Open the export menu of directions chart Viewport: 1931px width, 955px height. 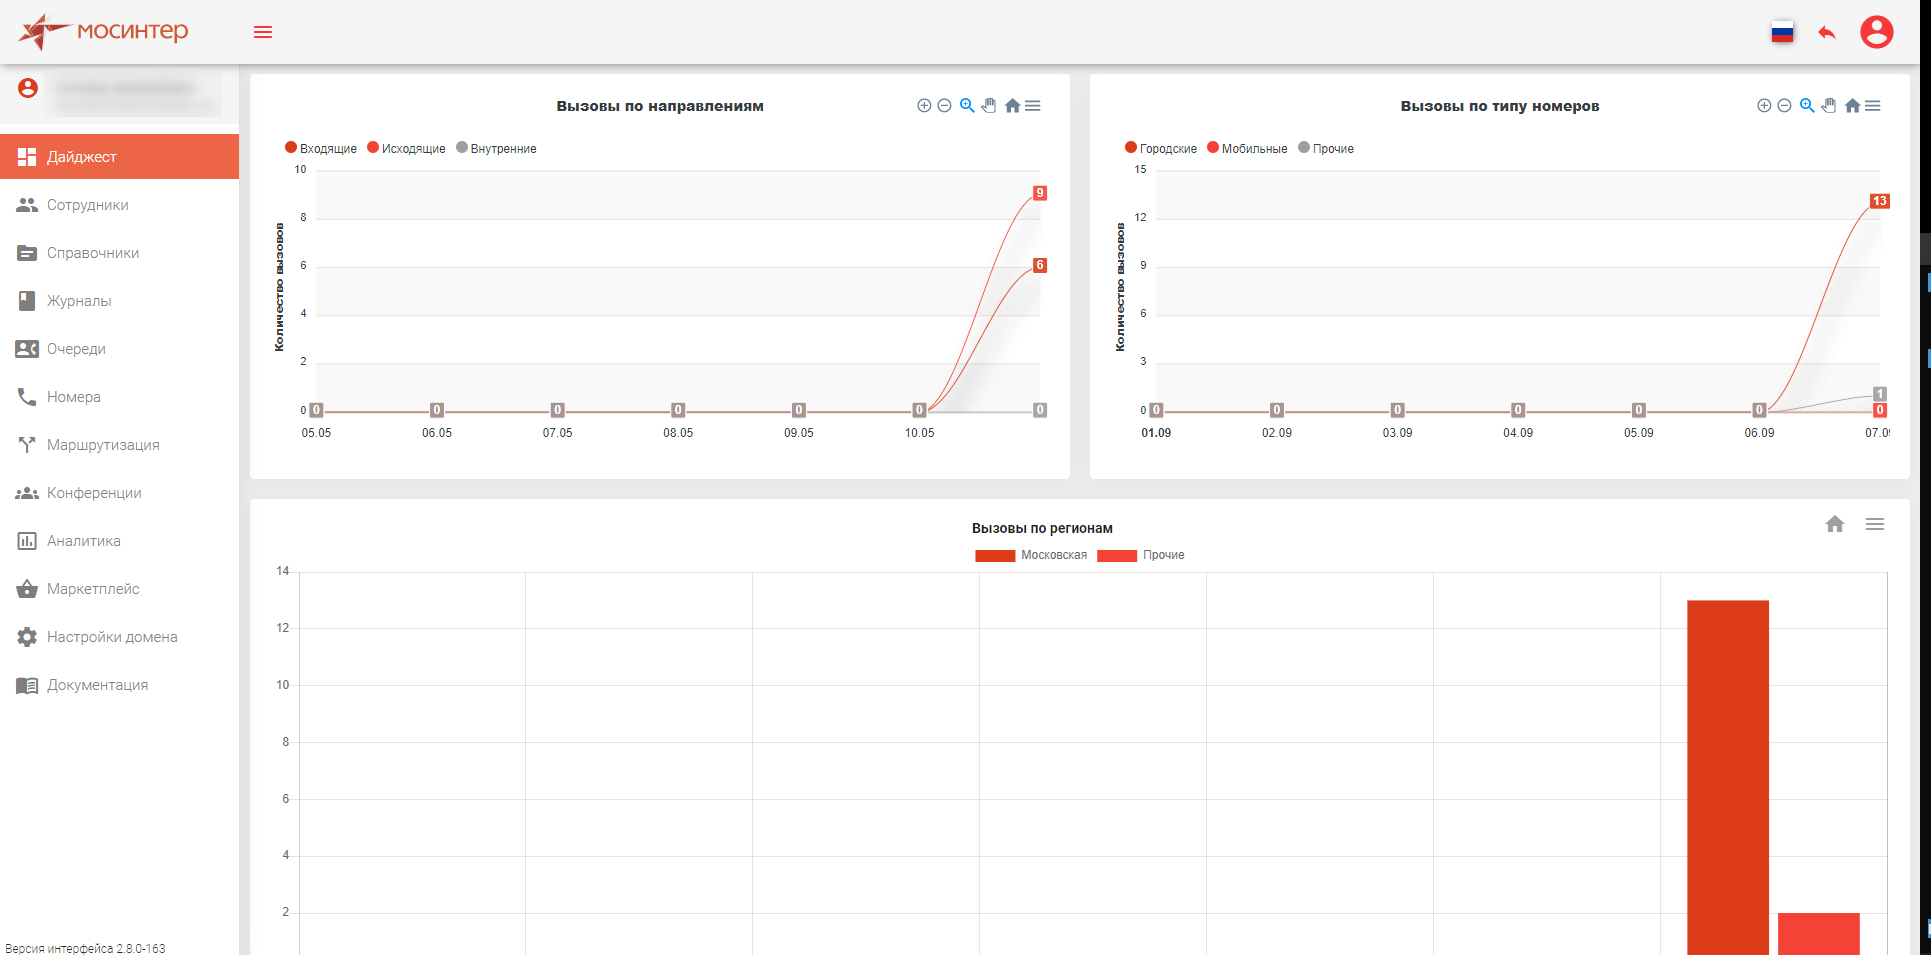[1033, 106]
